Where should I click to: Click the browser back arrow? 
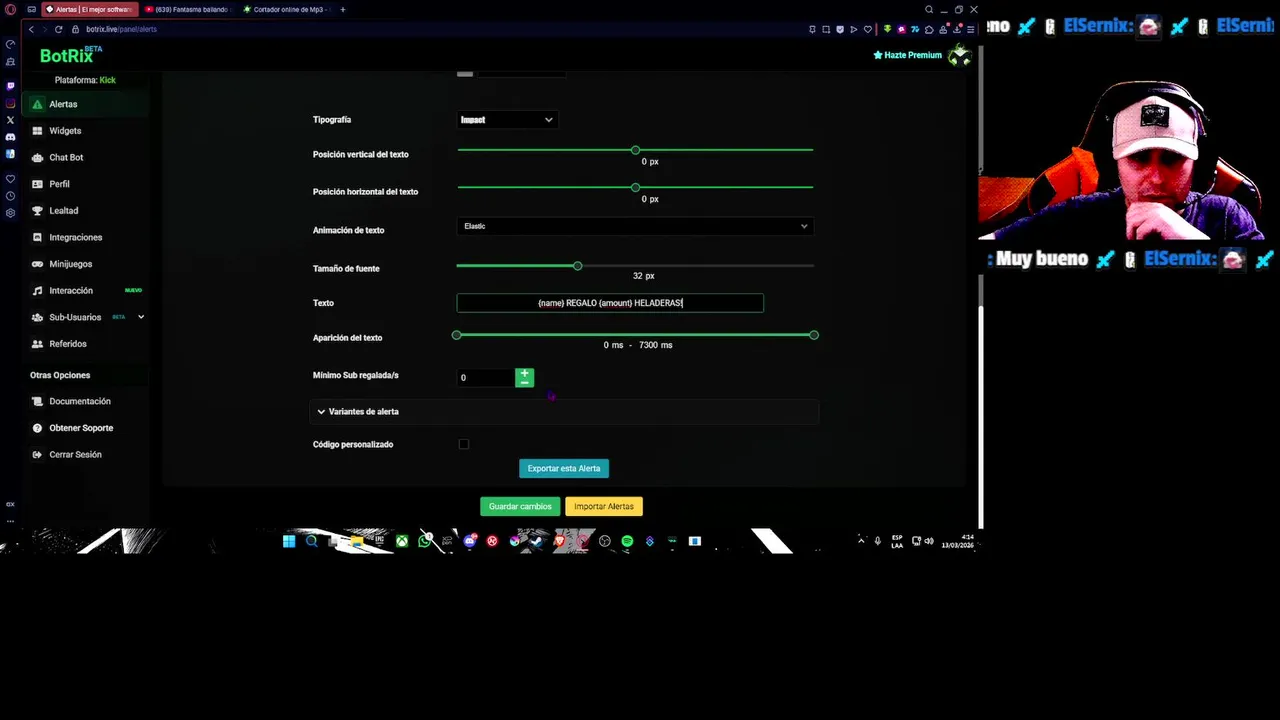pos(31,29)
